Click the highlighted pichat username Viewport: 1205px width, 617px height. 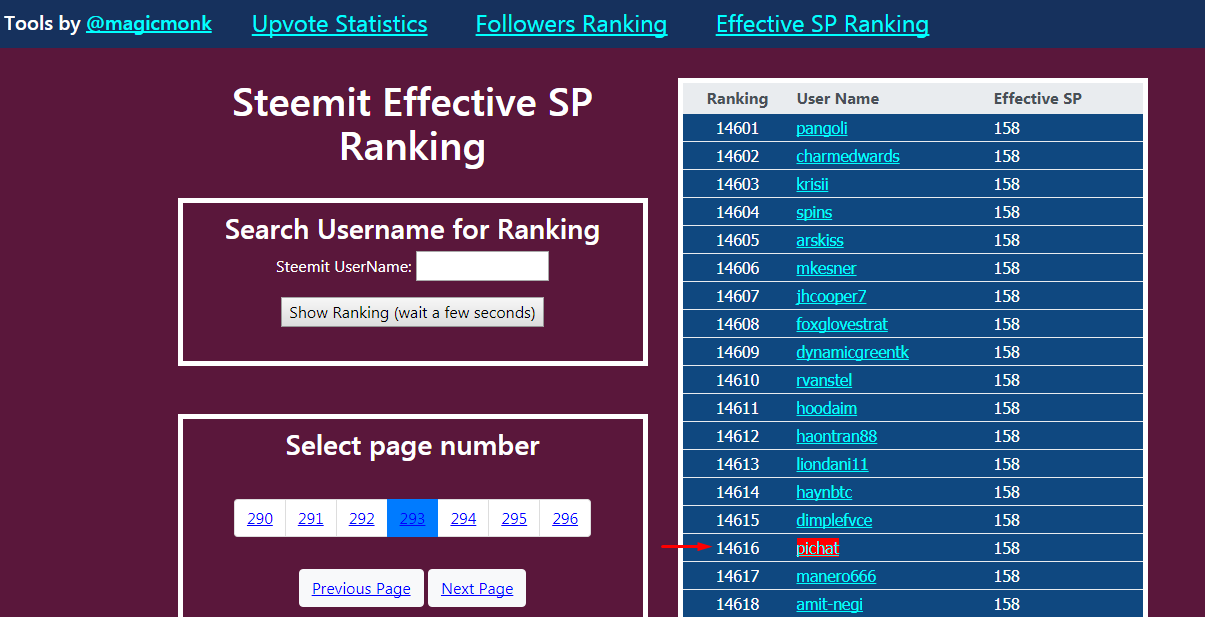click(818, 548)
